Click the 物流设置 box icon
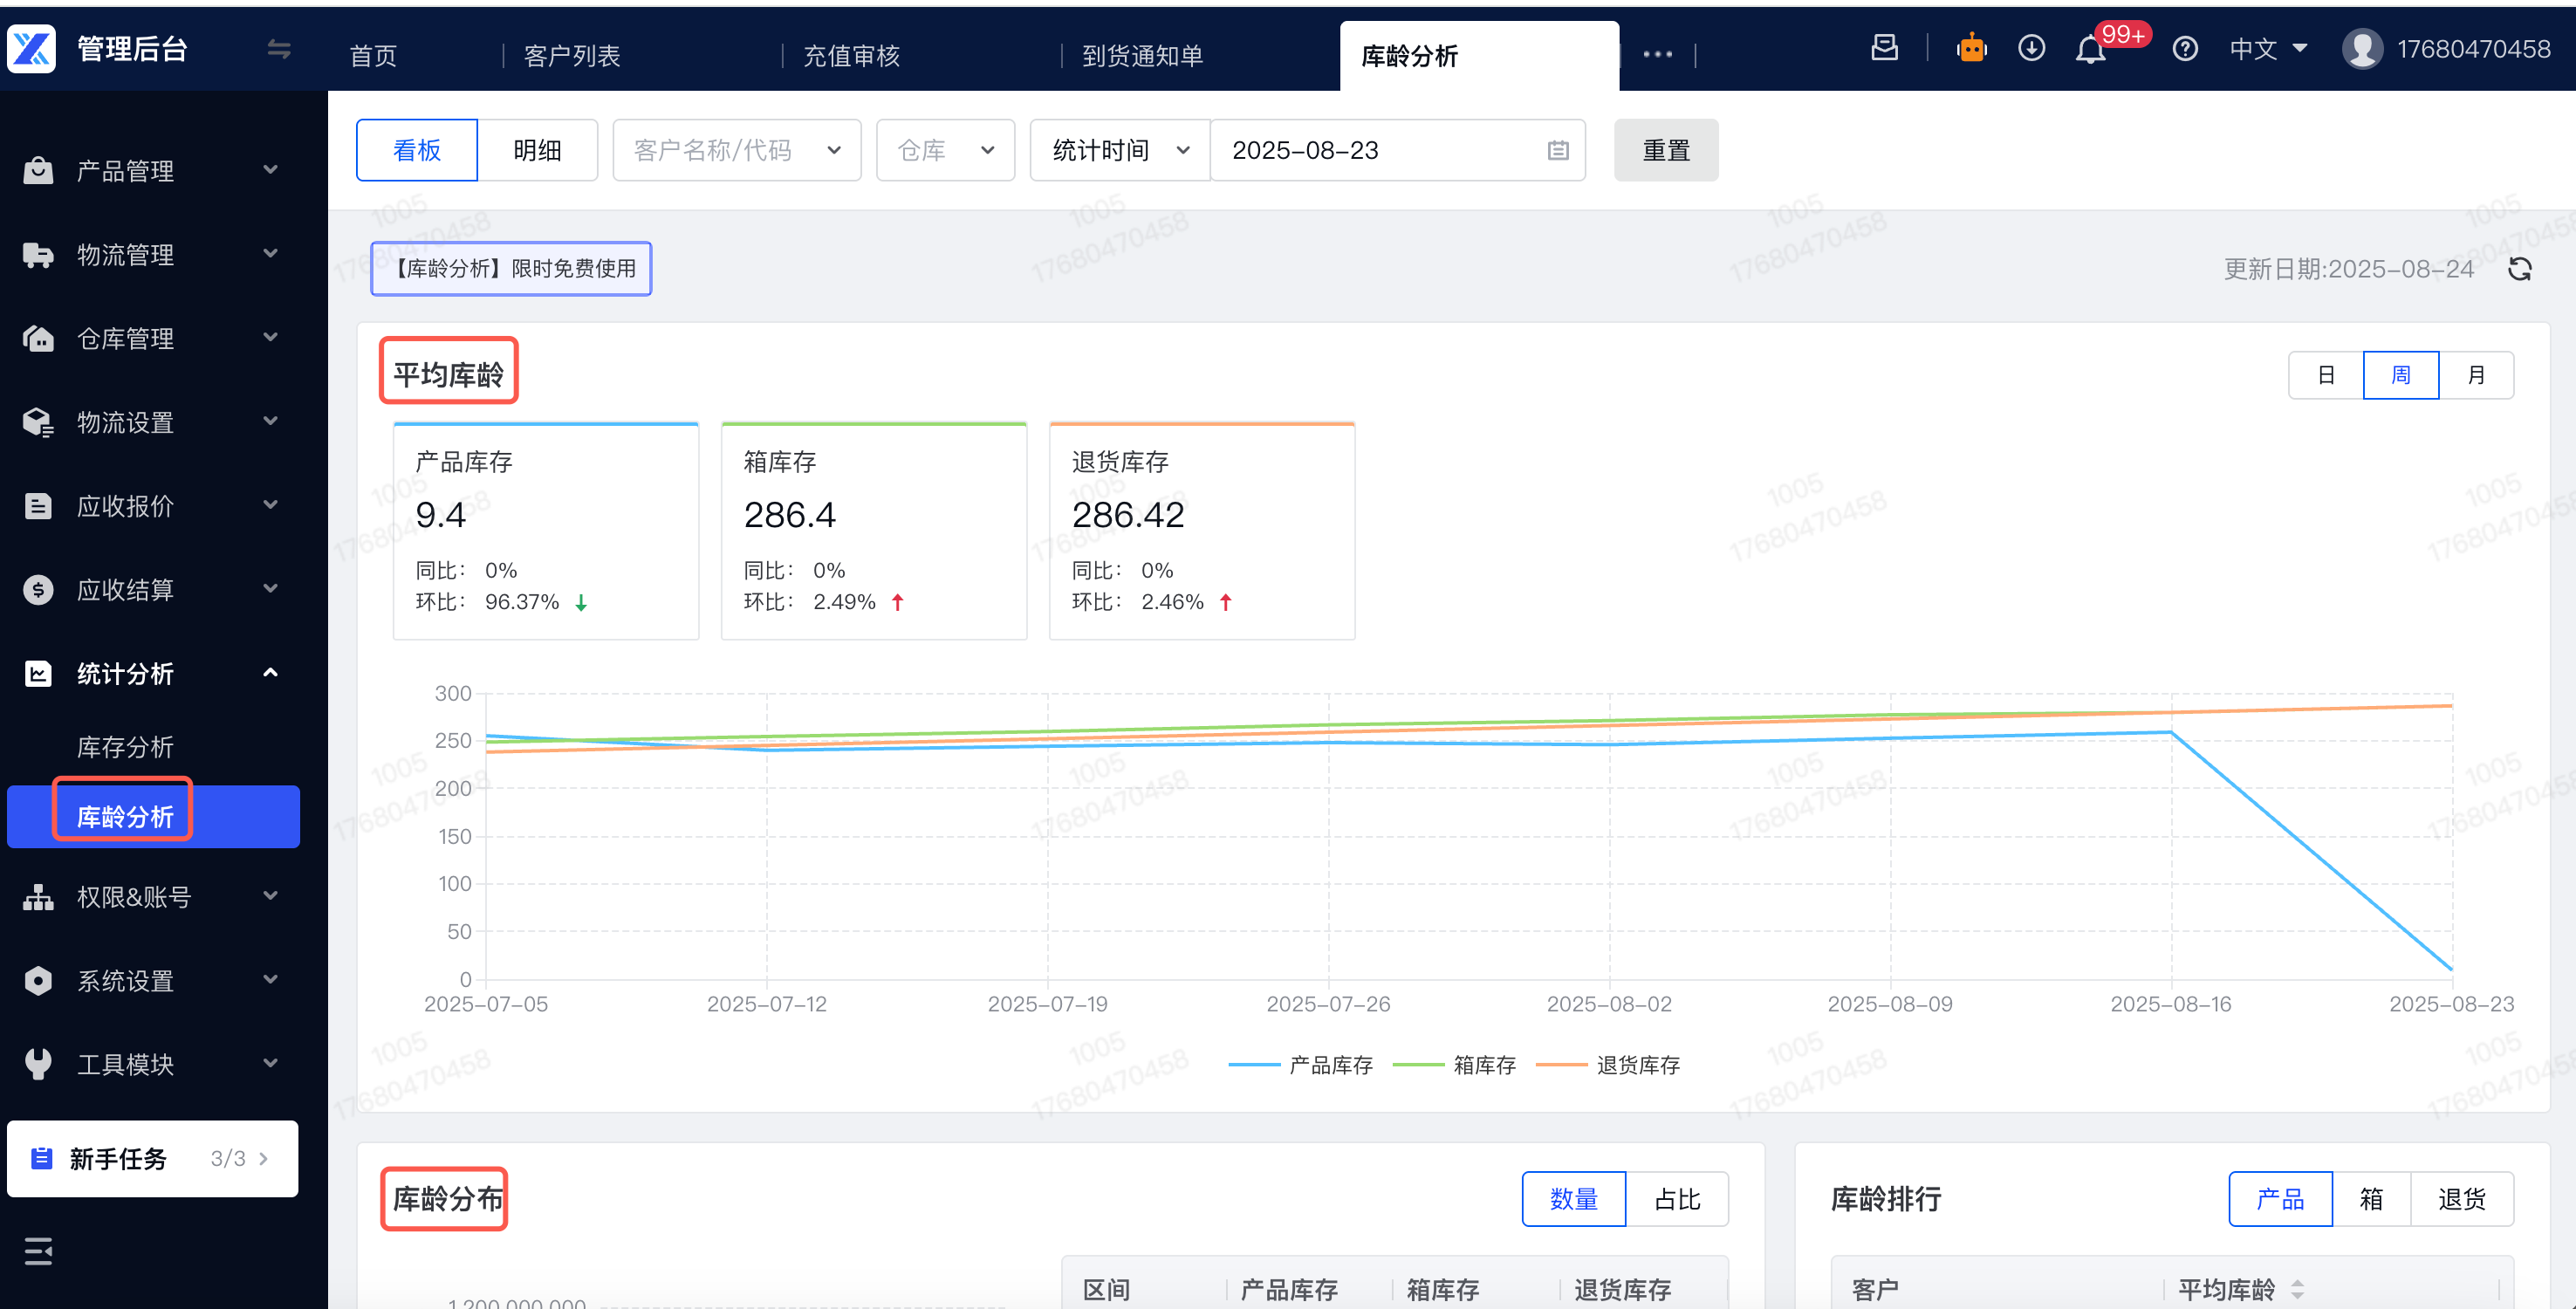Viewport: 2576px width, 1309px height. [38, 423]
